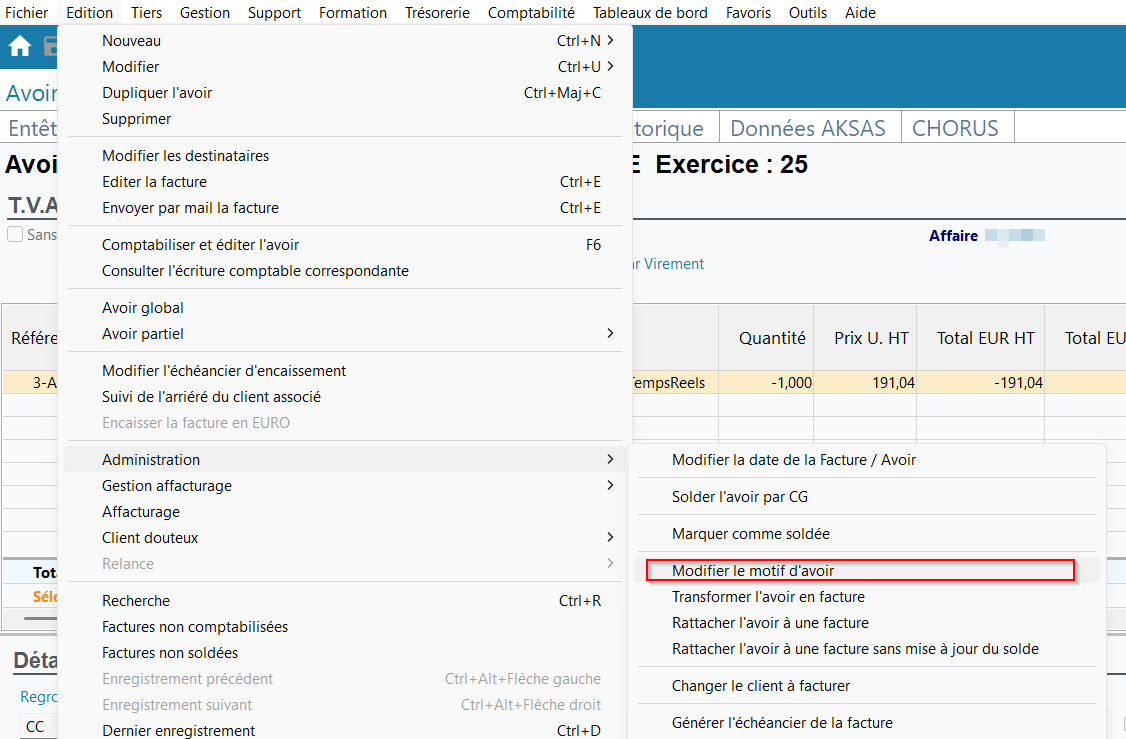Click the Home icon in toolbar
The width and height of the screenshot is (1126, 739).
pyautogui.click(x=20, y=47)
